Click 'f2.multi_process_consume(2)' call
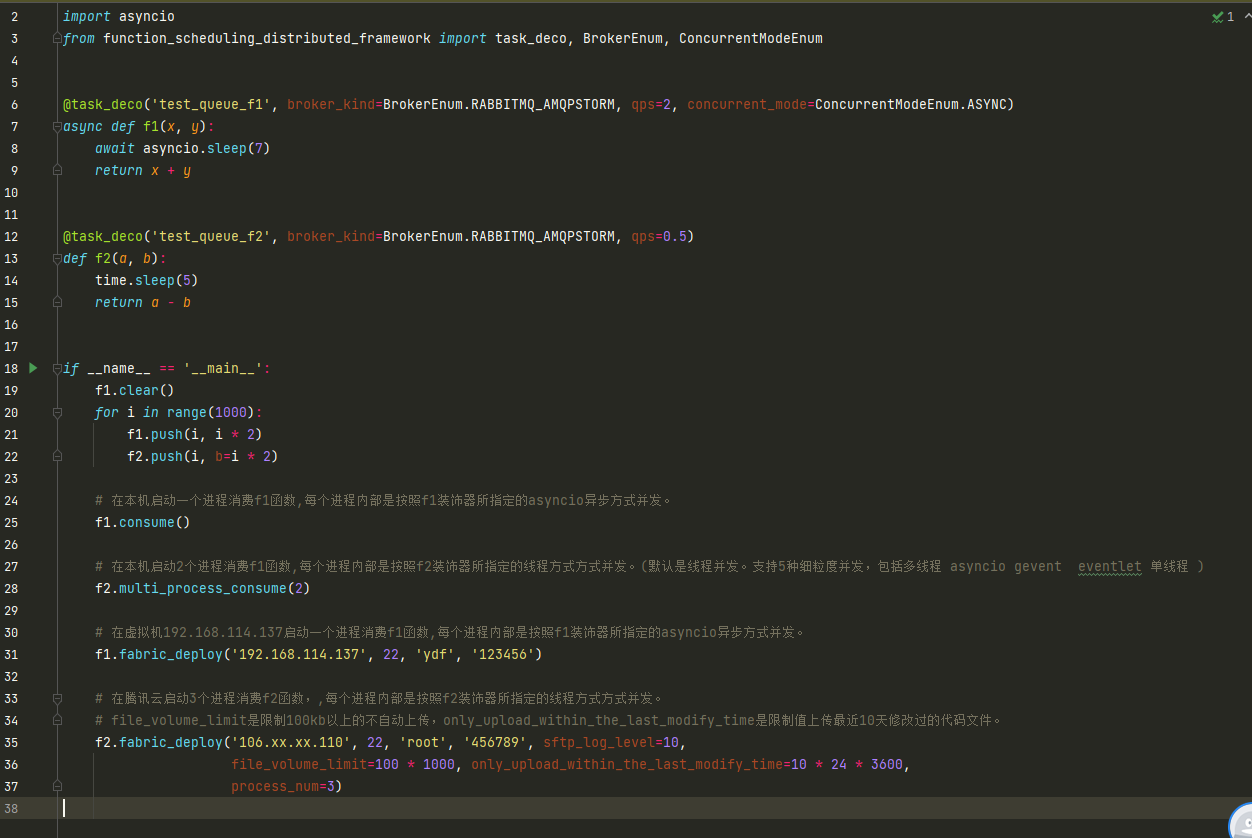Screen dimensions: 1252x838 click(203, 588)
